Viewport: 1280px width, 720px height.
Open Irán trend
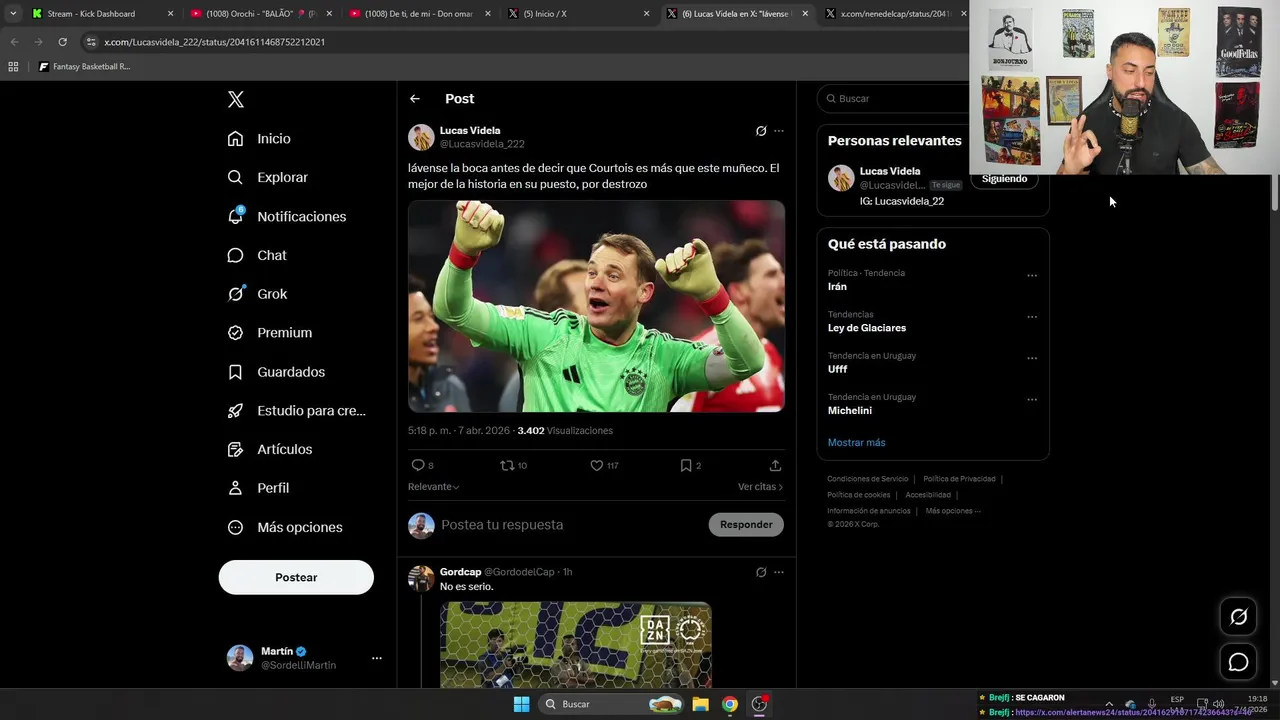(x=837, y=287)
